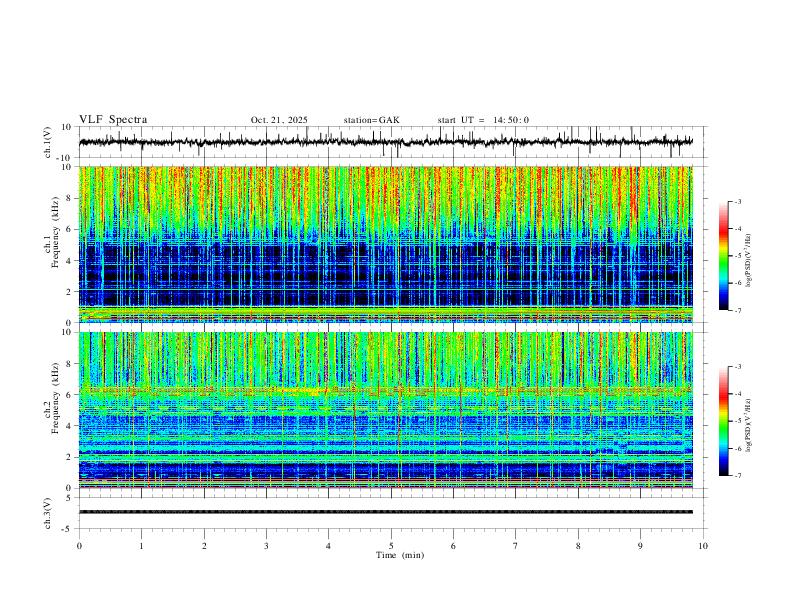Click the 'ch.1(V)' waveform axis label
This screenshot has width=792, height=612.
47,142
